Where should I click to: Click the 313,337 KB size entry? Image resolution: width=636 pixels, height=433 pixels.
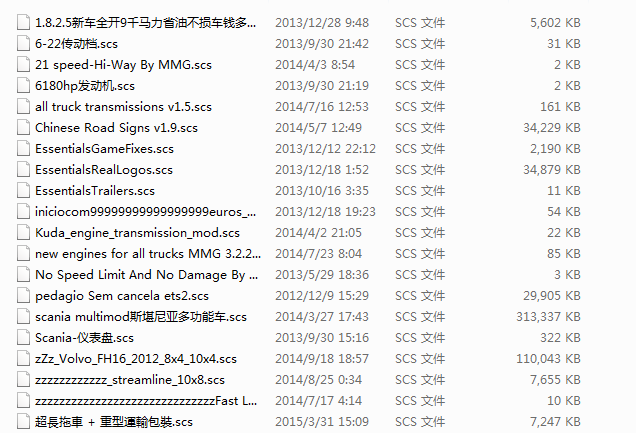click(548, 317)
